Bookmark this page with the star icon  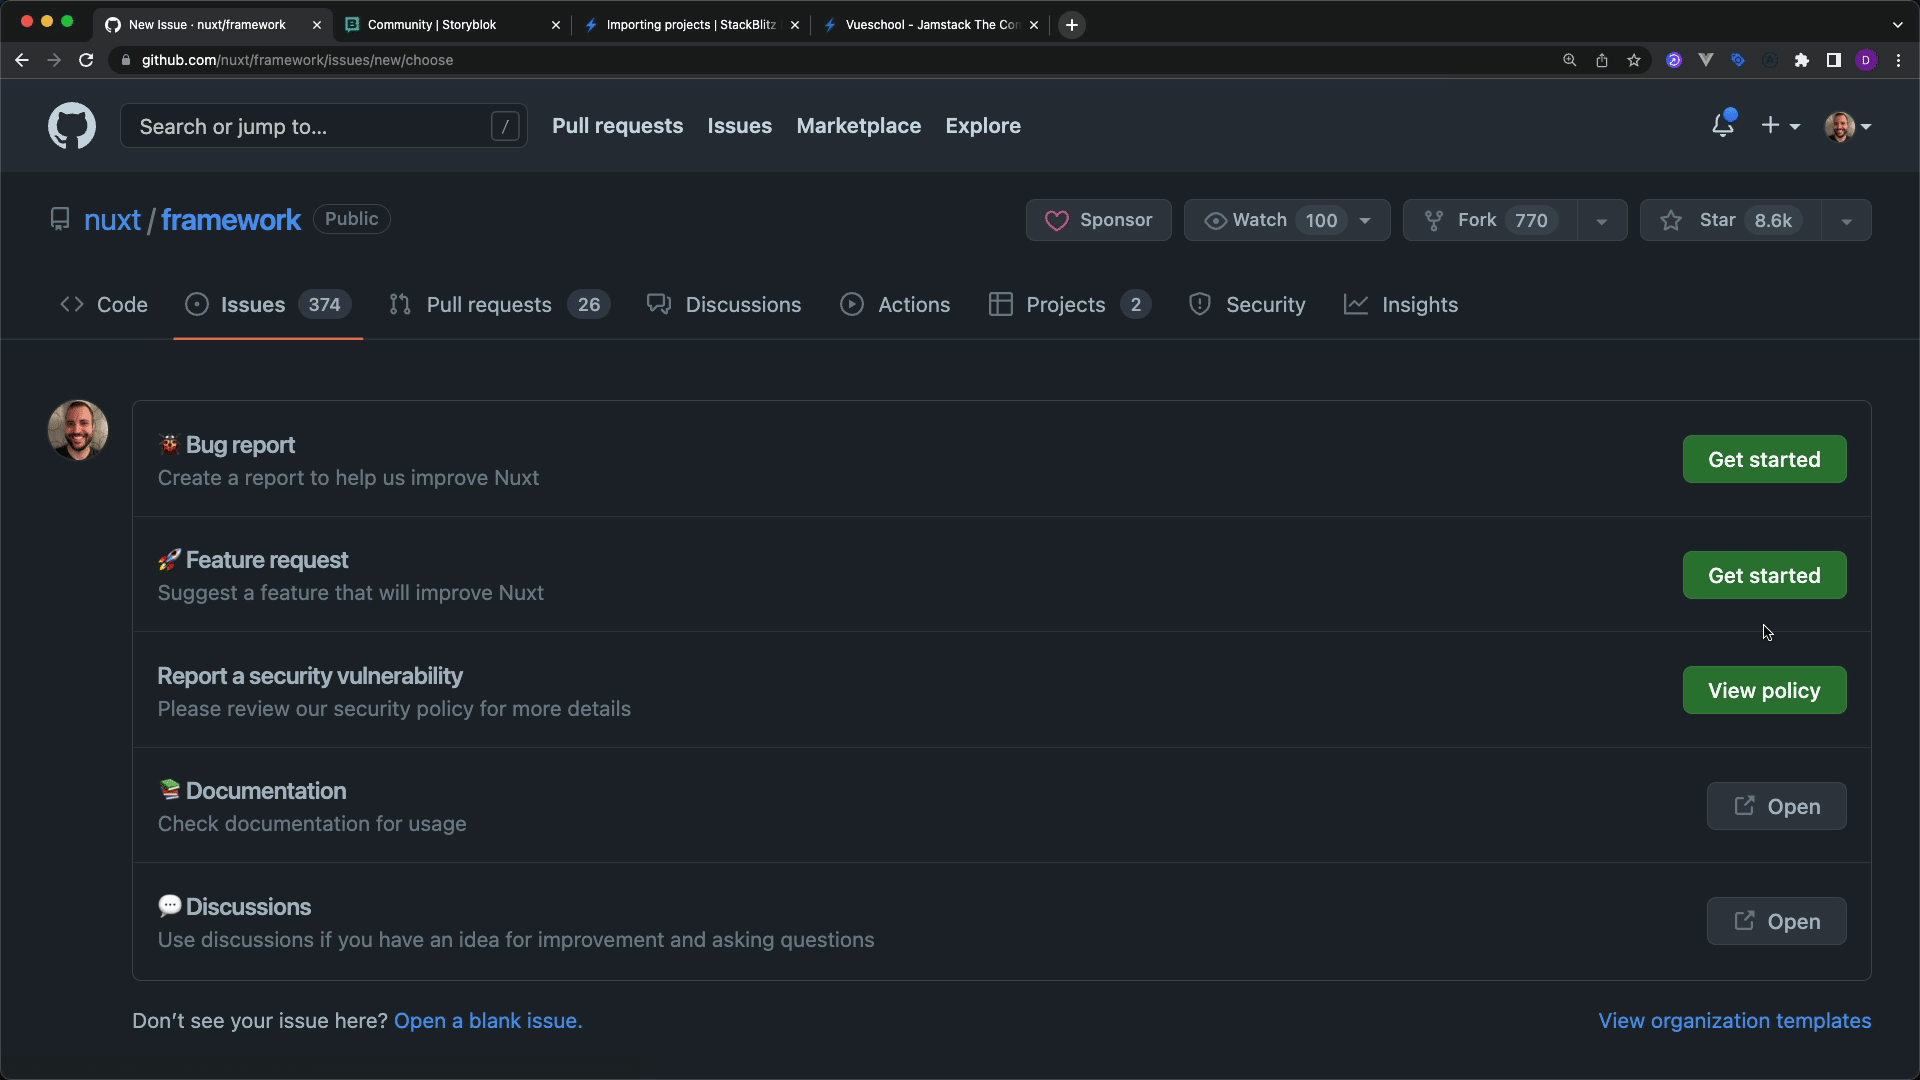coord(1634,60)
